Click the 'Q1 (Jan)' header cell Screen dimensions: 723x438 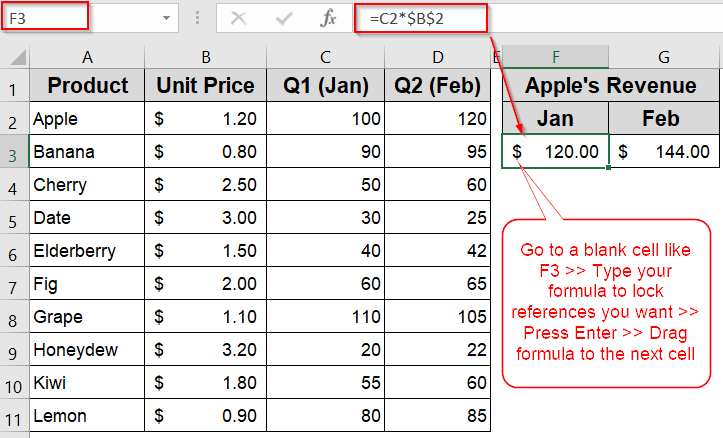pos(326,86)
